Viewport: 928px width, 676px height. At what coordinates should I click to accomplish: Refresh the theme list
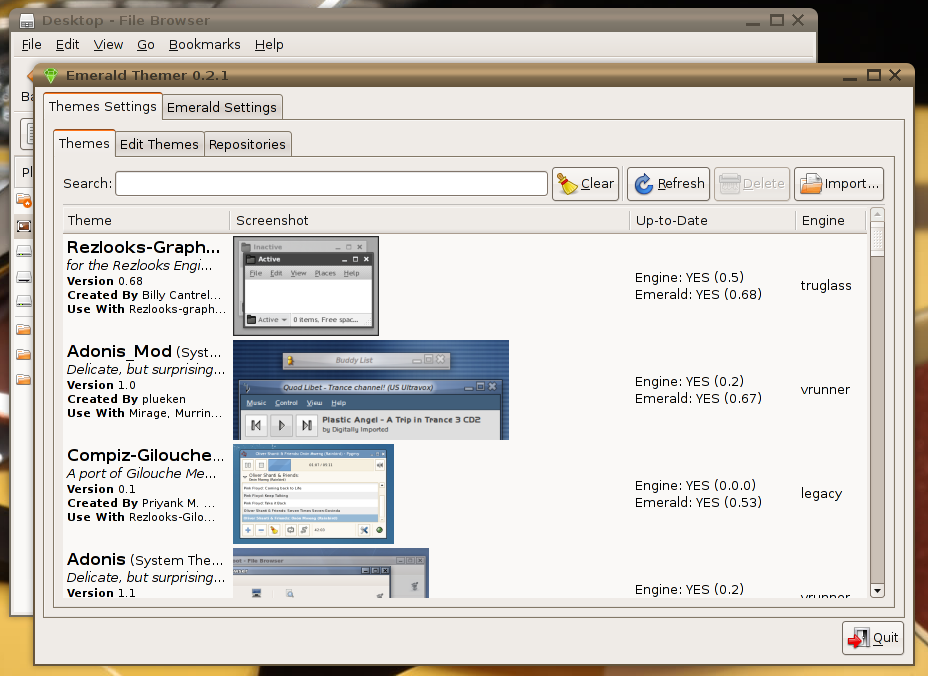[x=669, y=184]
